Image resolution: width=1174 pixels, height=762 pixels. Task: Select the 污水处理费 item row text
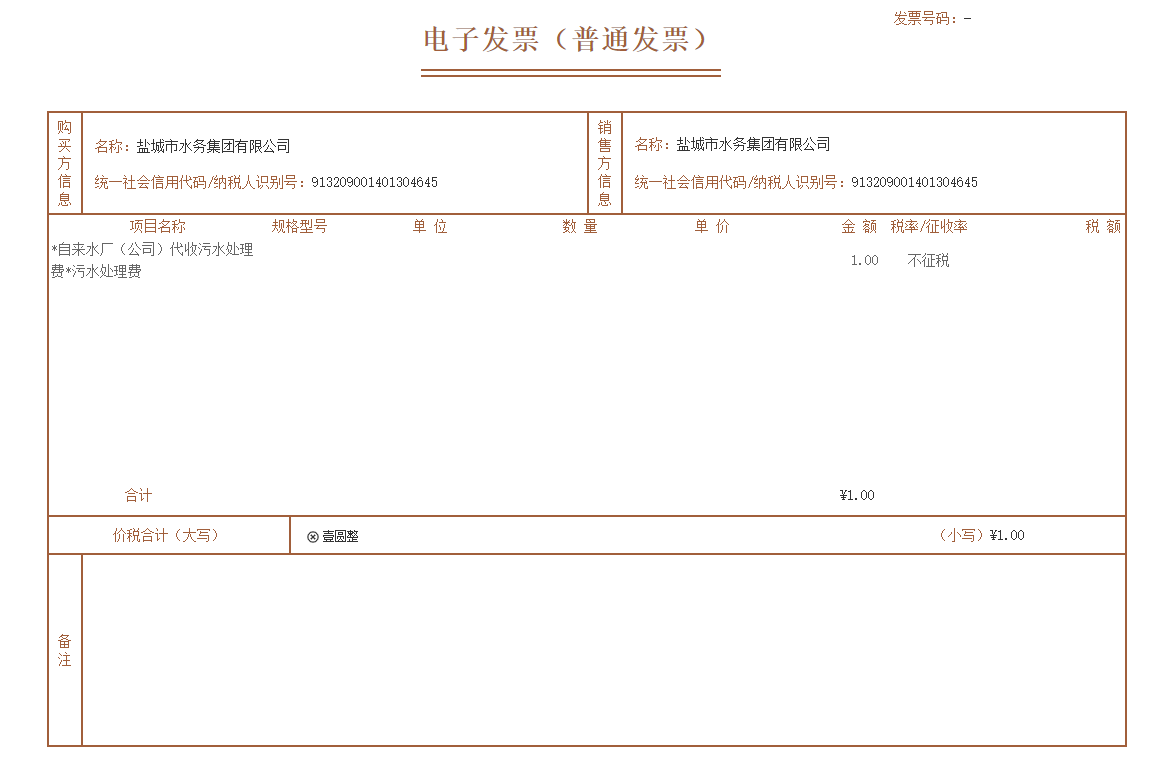(152, 260)
